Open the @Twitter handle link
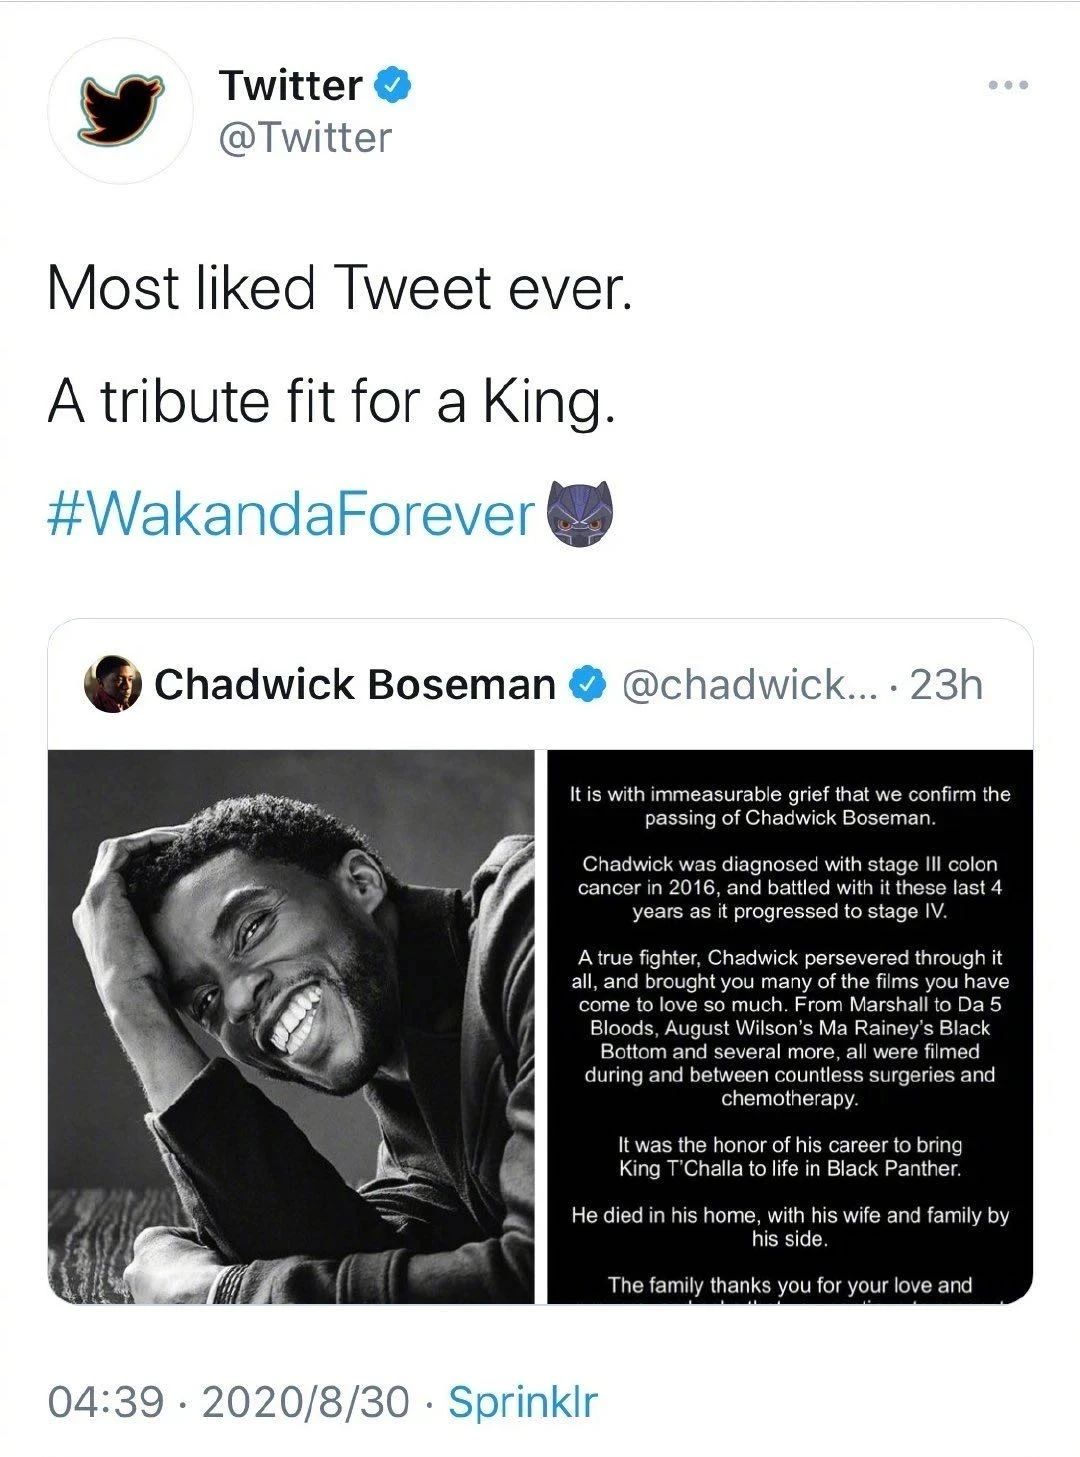This screenshot has height=1457, width=1080. [x=305, y=137]
